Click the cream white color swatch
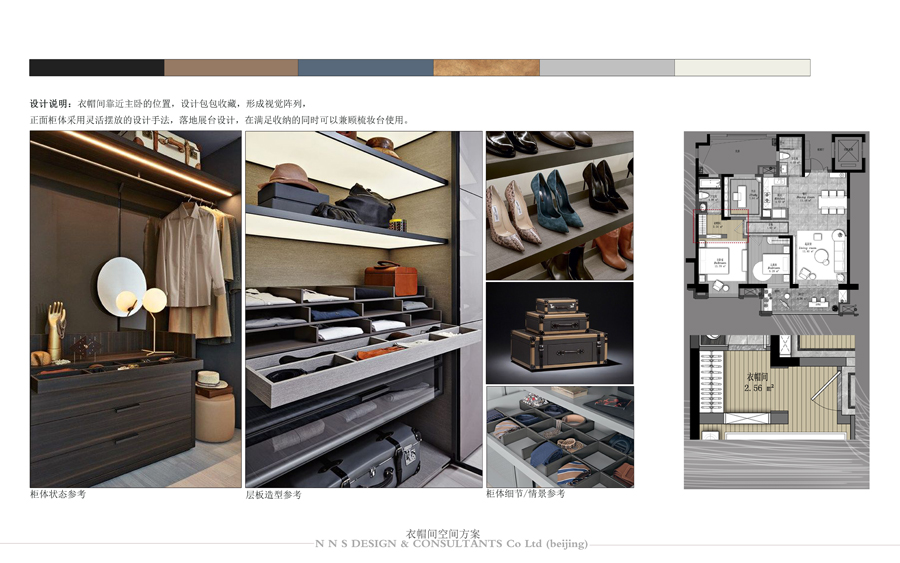Image resolution: width=900 pixels, height=563 pixels. click(742, 67)
